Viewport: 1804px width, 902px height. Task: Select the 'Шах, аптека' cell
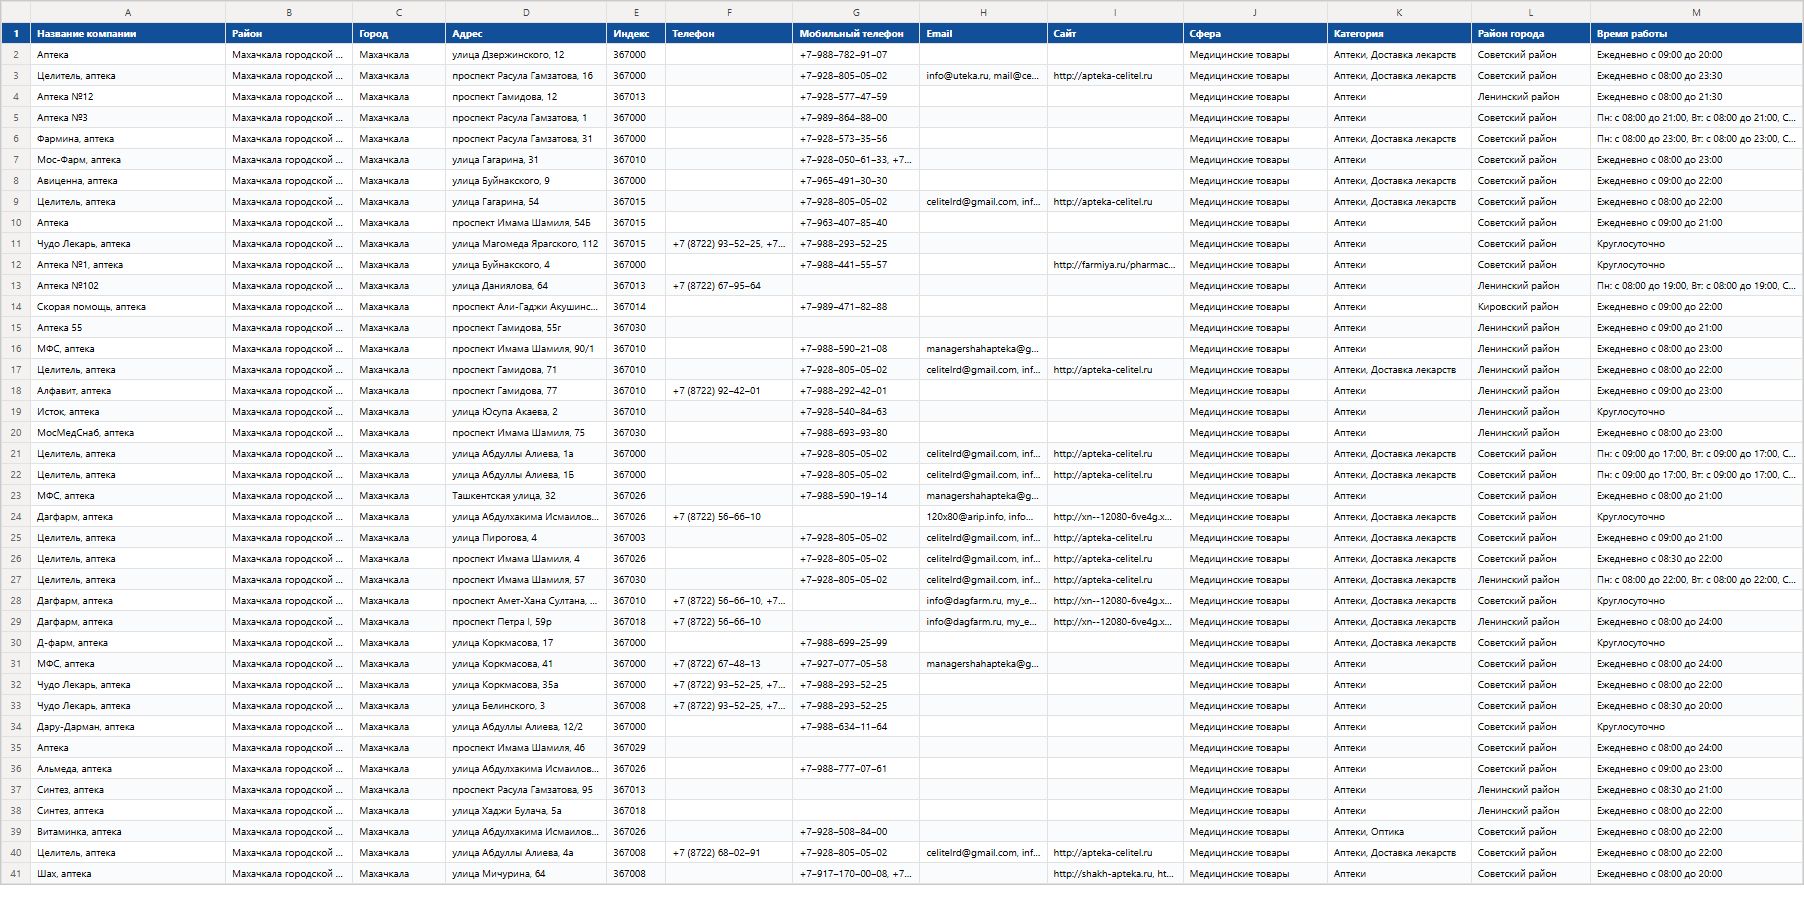128,874
